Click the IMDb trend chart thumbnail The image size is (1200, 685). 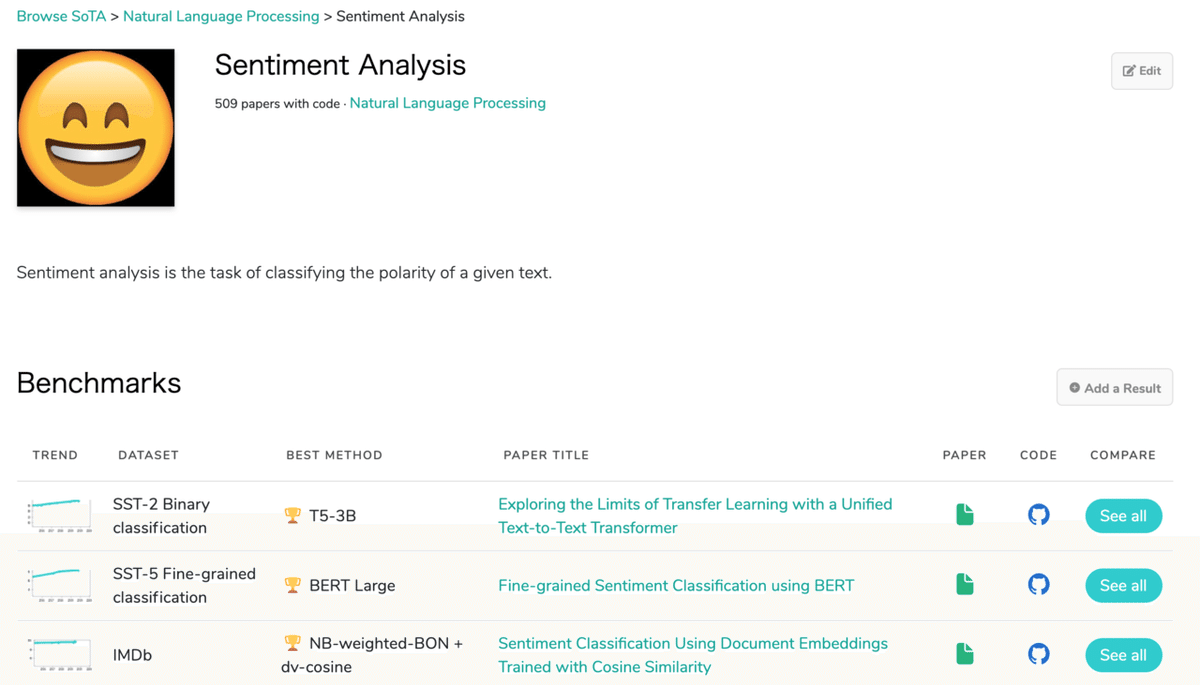60,654
